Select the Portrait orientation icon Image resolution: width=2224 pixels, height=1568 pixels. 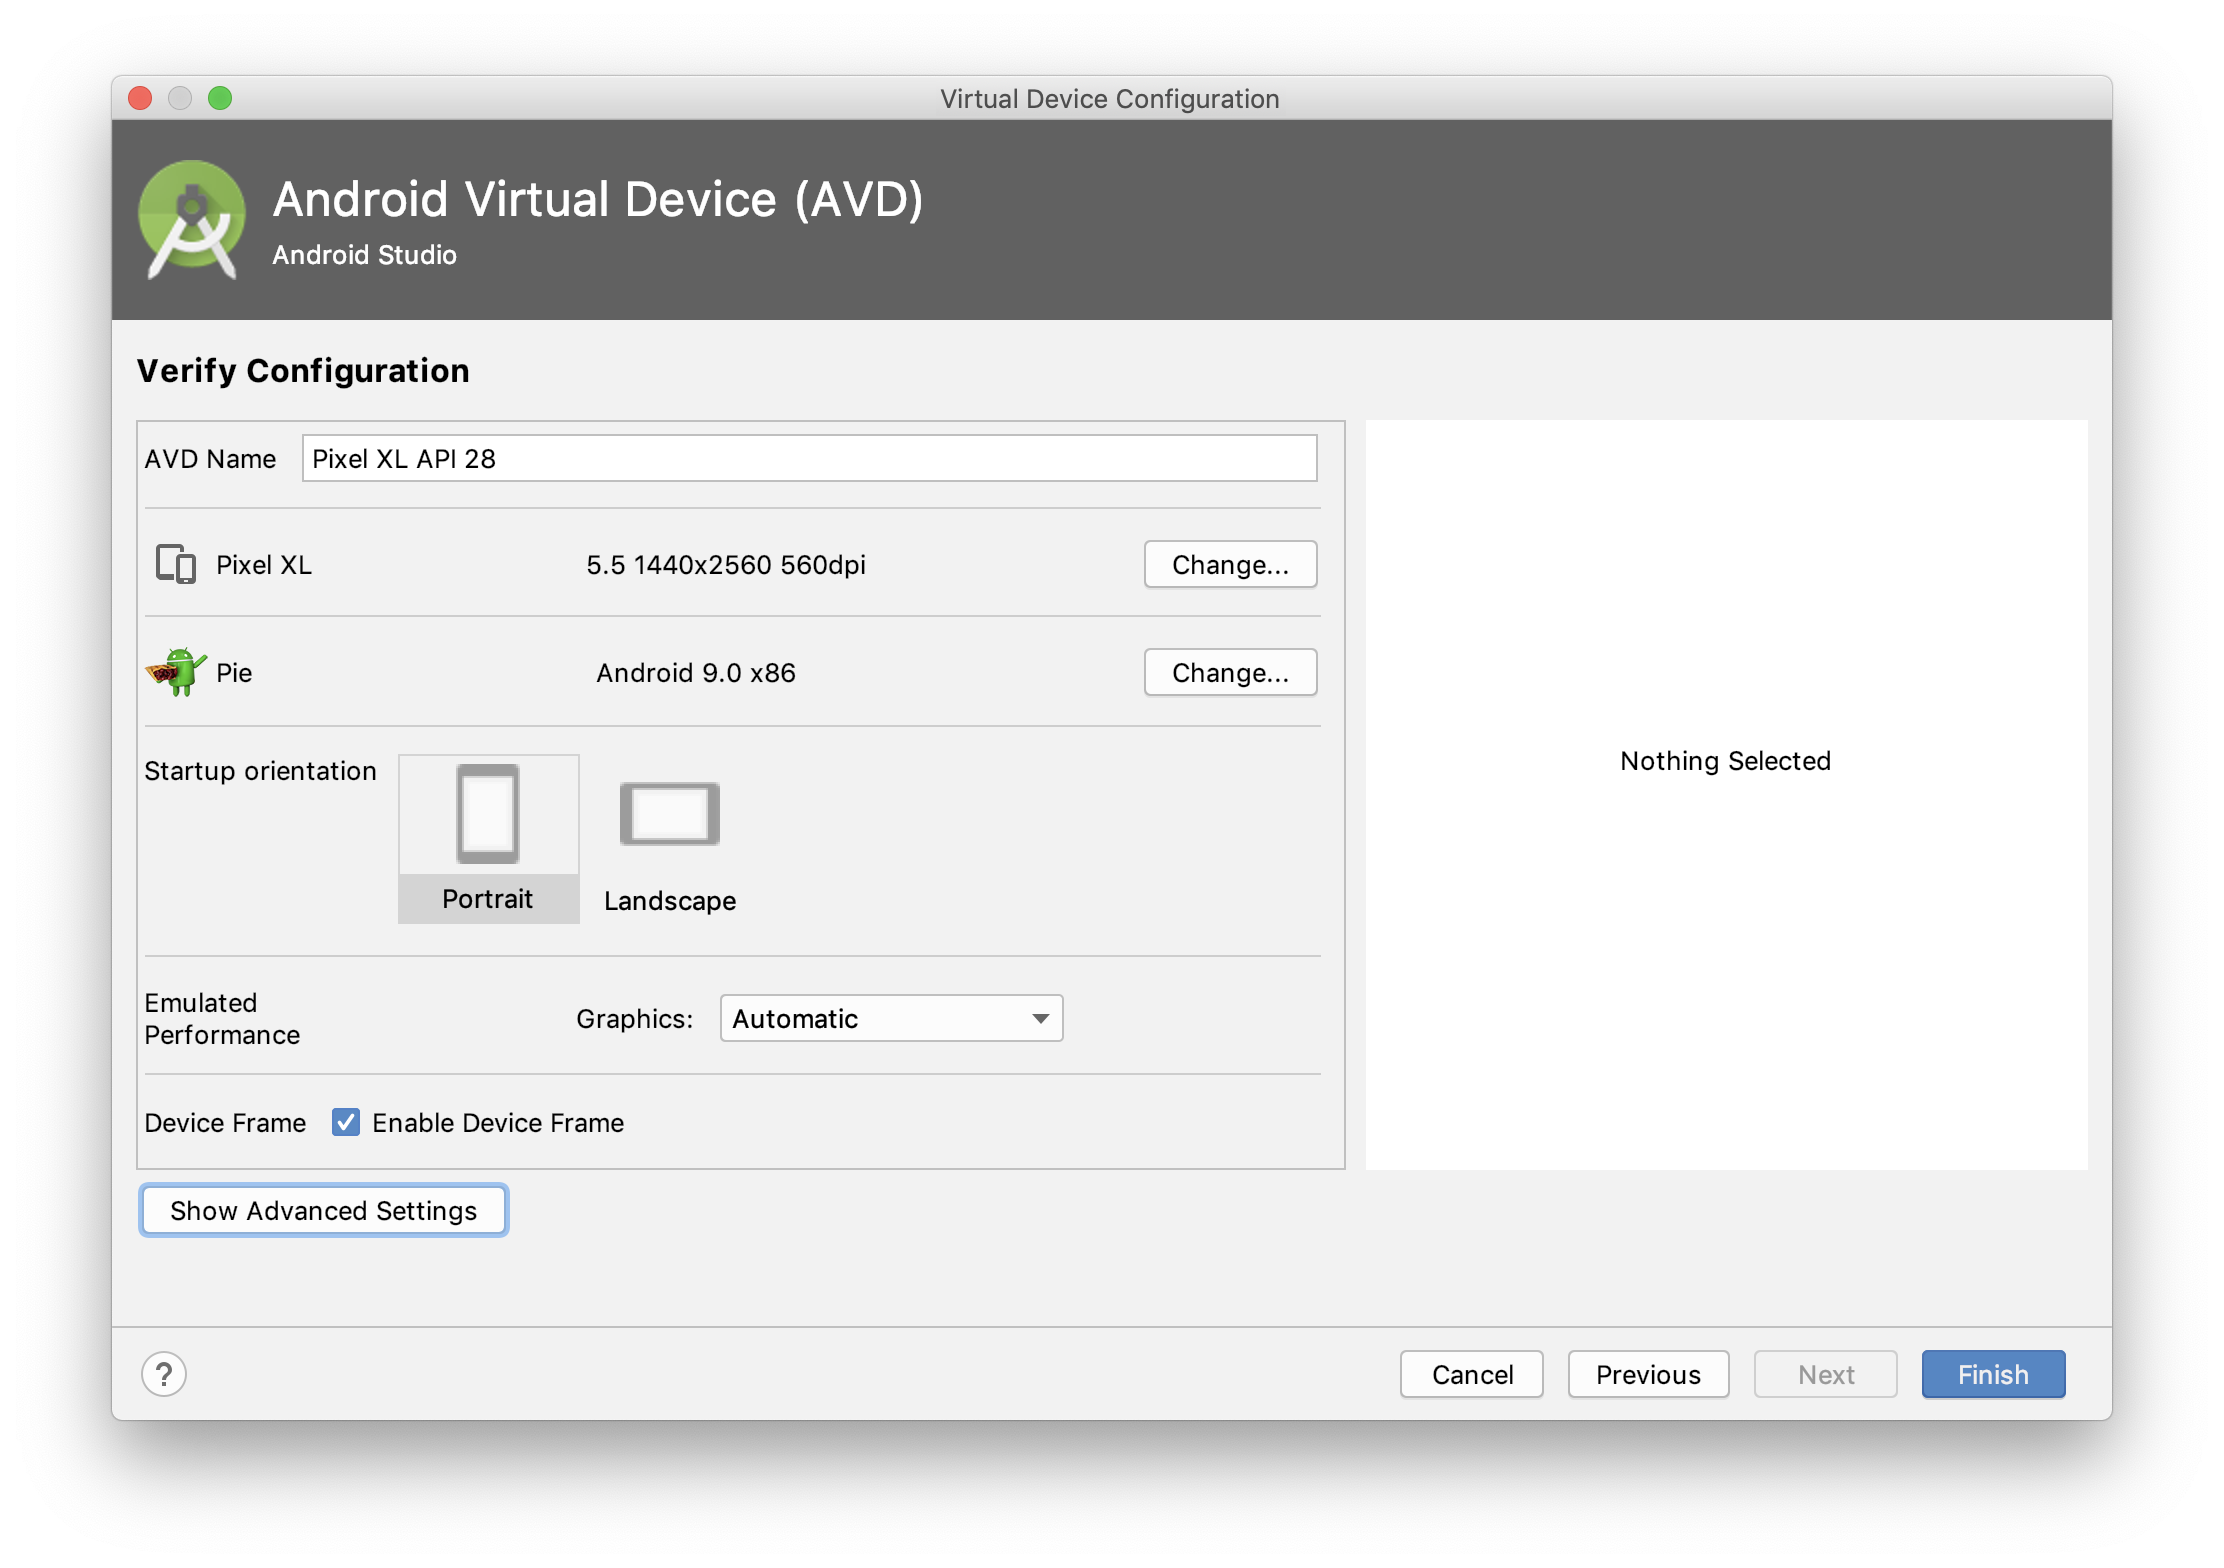click(488, 814)
